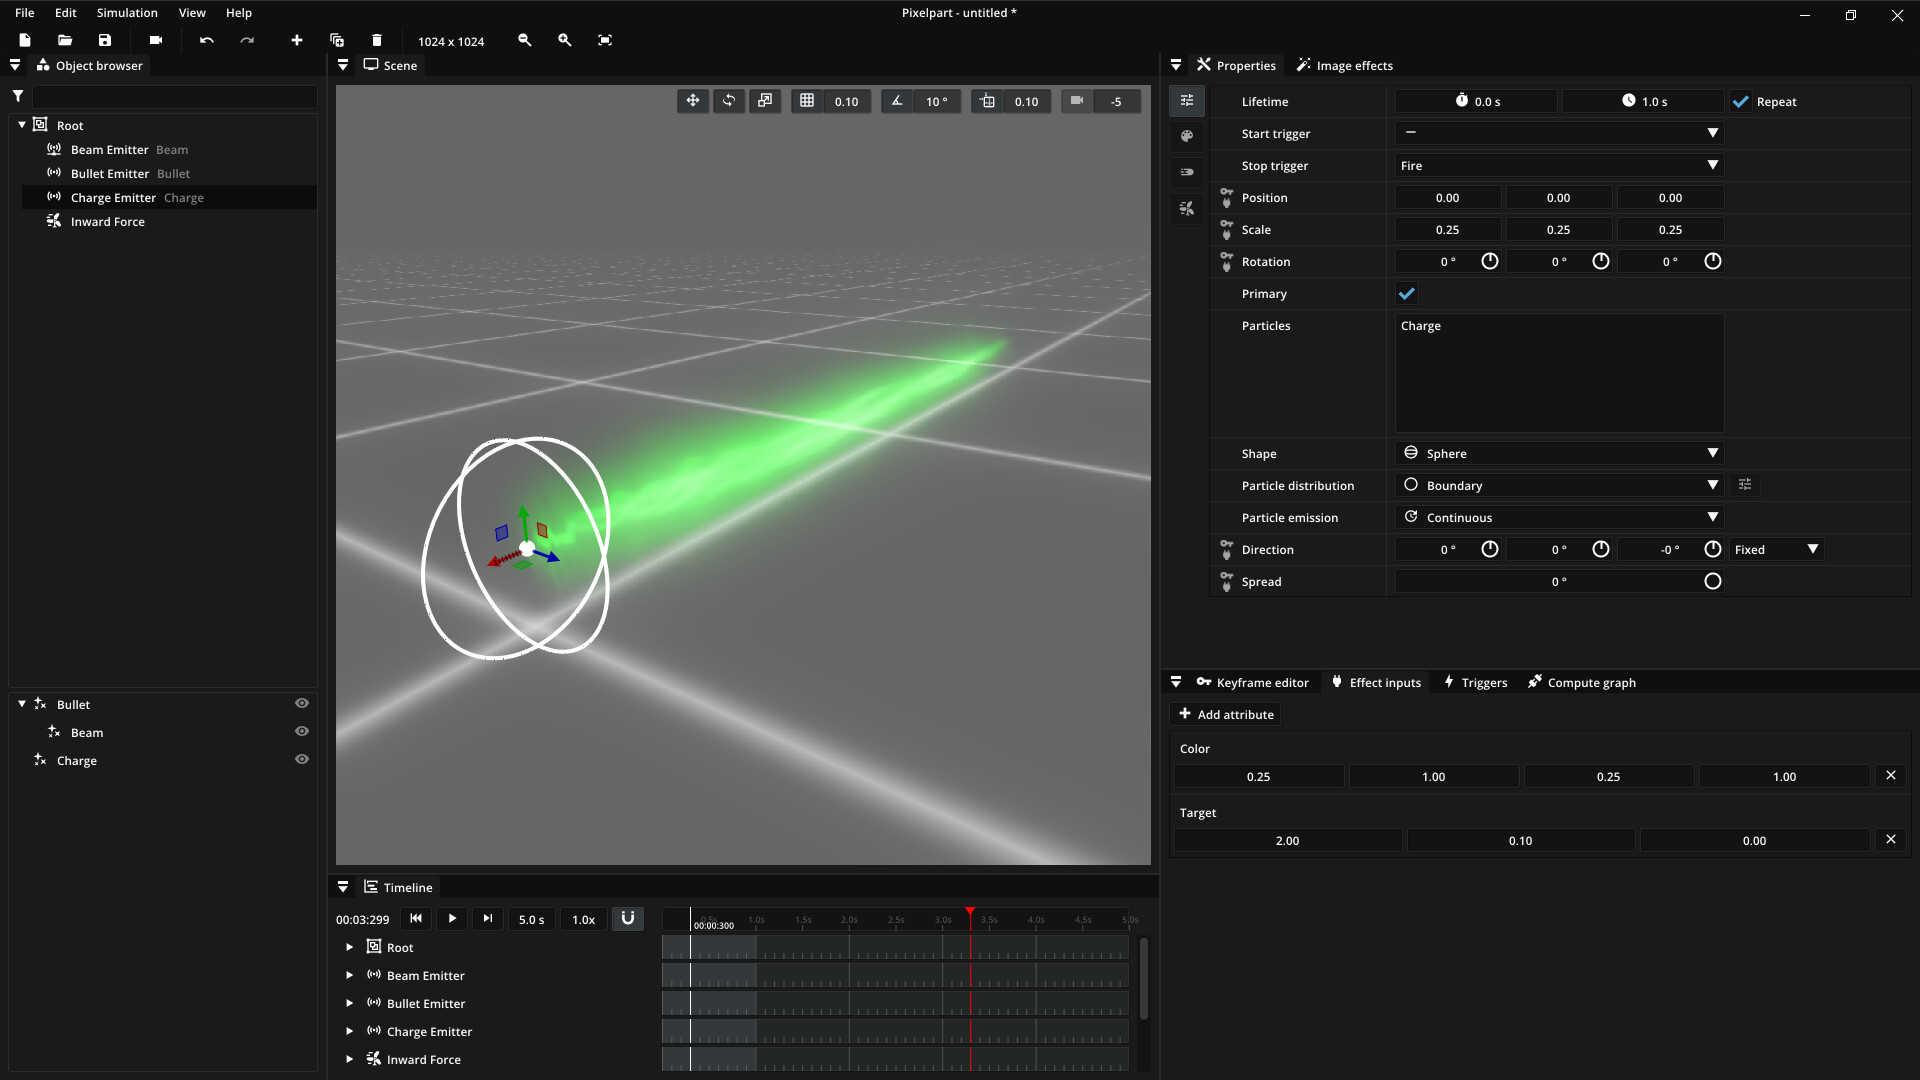
Task: Select the scale gizmo in the scene toolbar
Action: pos(765,101)
